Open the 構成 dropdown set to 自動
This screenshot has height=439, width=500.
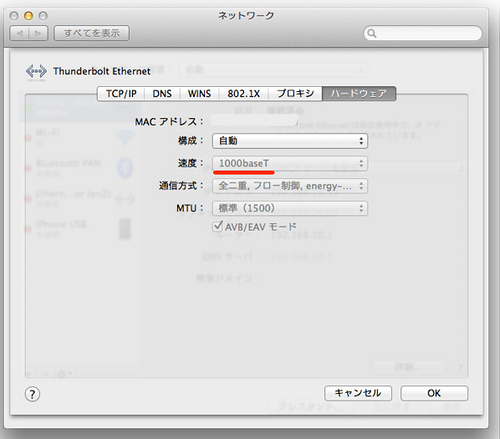(290, 141)
